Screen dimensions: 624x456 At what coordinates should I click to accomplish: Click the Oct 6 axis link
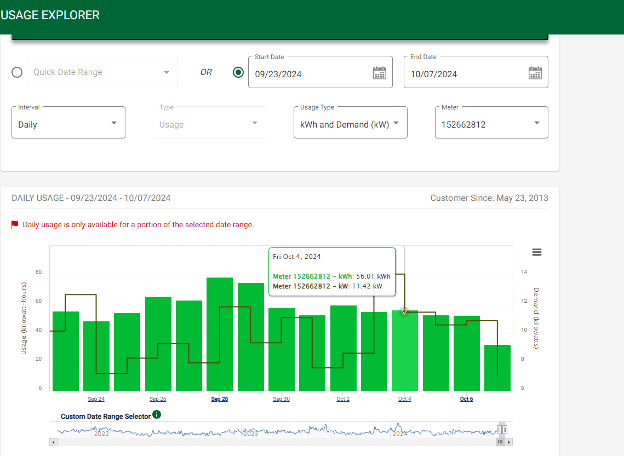click(466, 399)
